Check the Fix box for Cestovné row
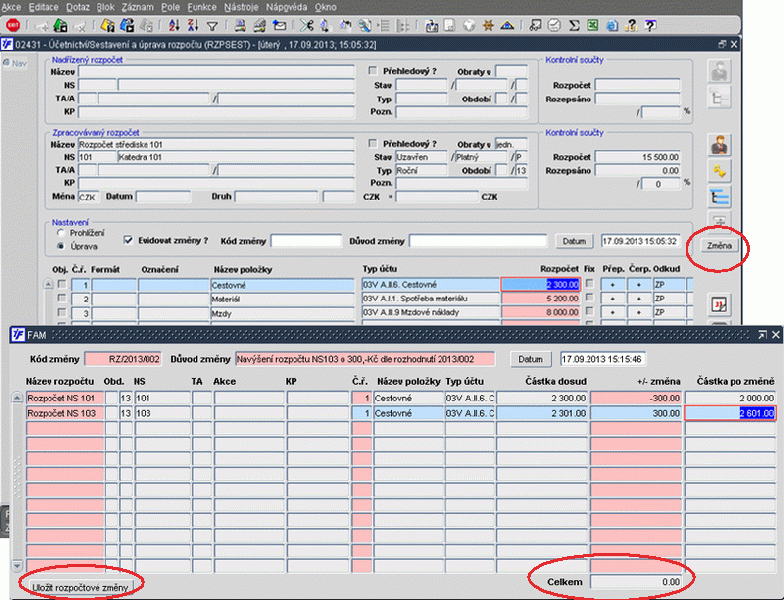Screen dimensions: 784x600 tap(589, 285)
